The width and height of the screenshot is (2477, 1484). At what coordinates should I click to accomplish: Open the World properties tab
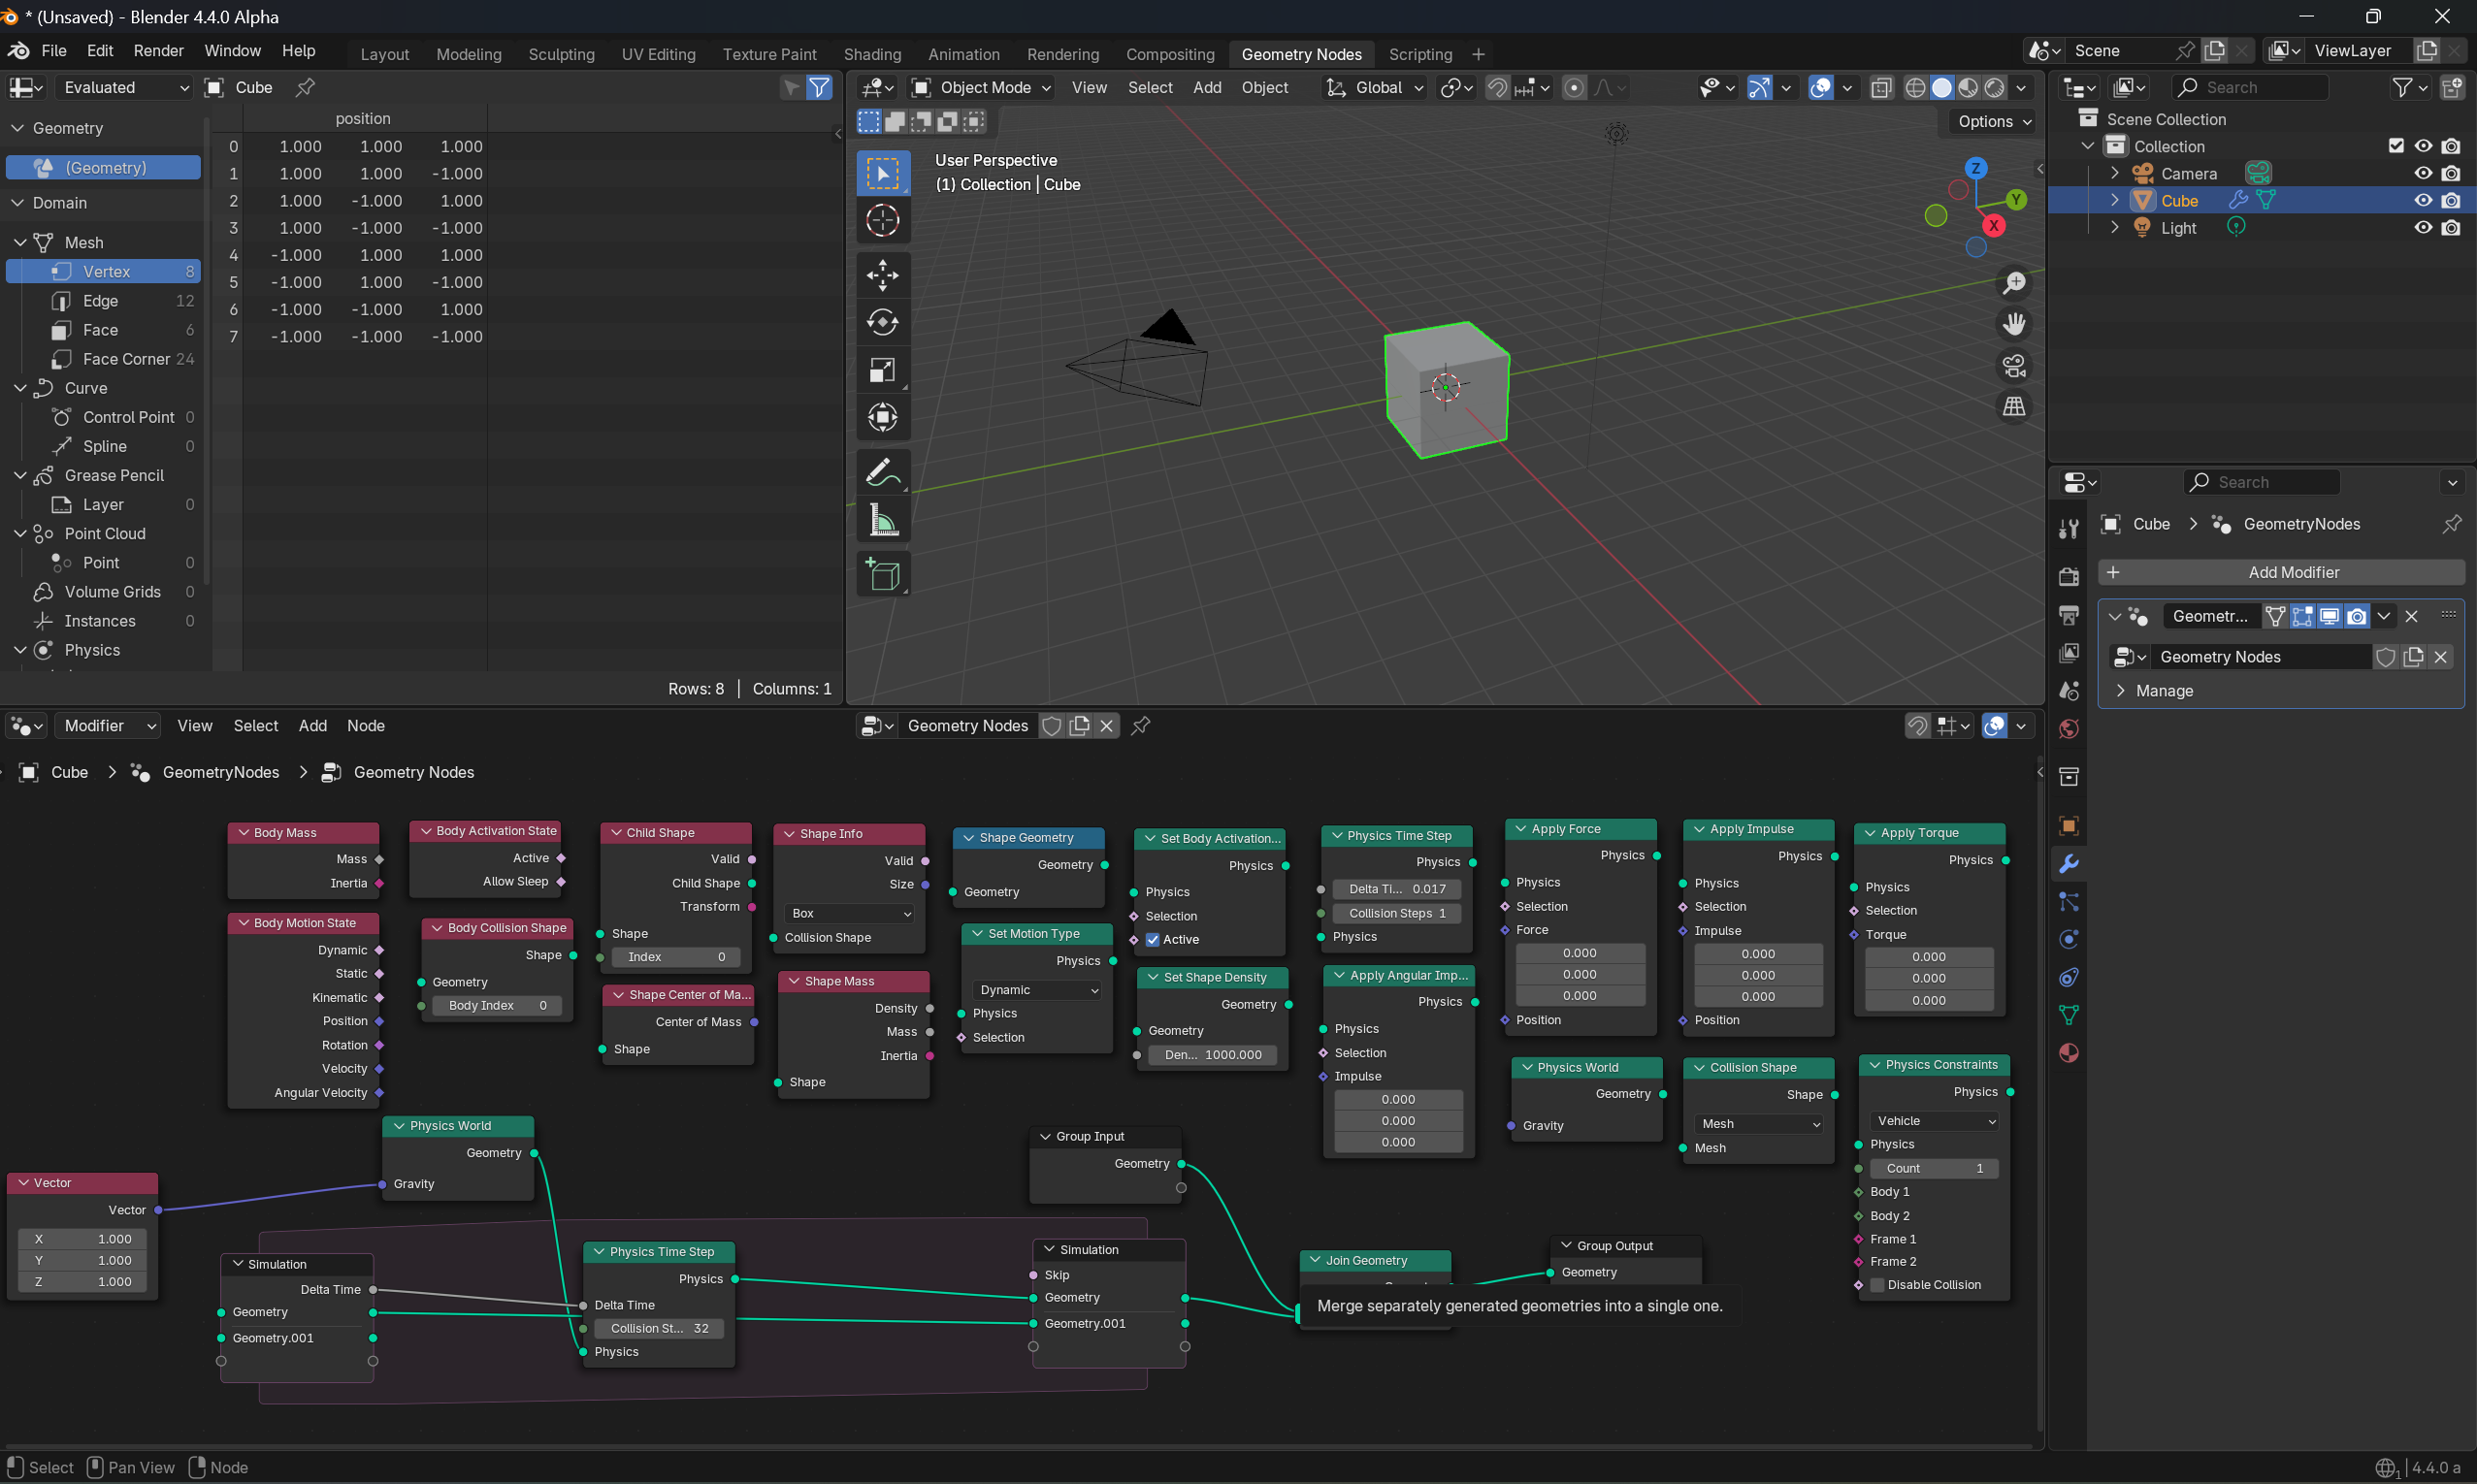(x=2068, y=729)
